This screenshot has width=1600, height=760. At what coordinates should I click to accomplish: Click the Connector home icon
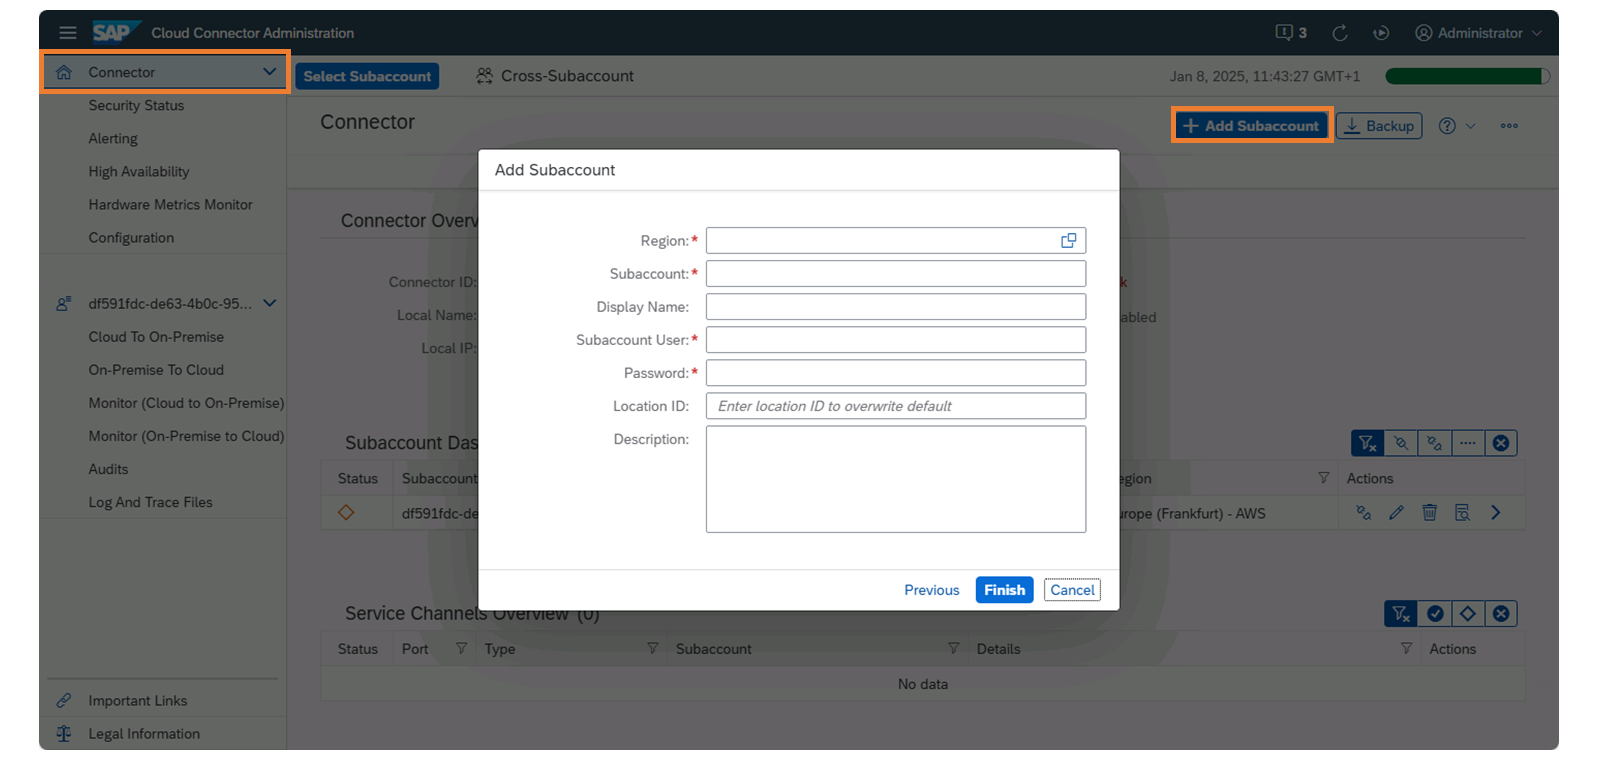64,72
